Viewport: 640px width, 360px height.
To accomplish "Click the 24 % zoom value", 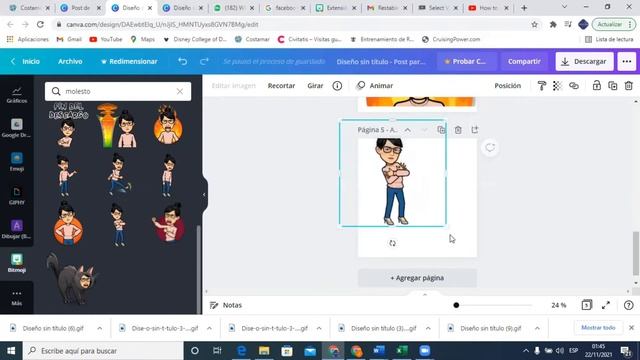I will 559,305.
